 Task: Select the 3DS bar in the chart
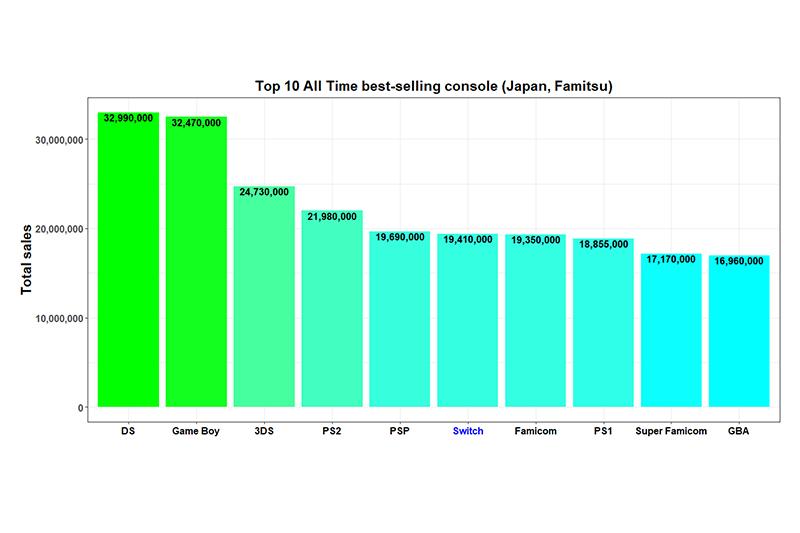(264, 300)
